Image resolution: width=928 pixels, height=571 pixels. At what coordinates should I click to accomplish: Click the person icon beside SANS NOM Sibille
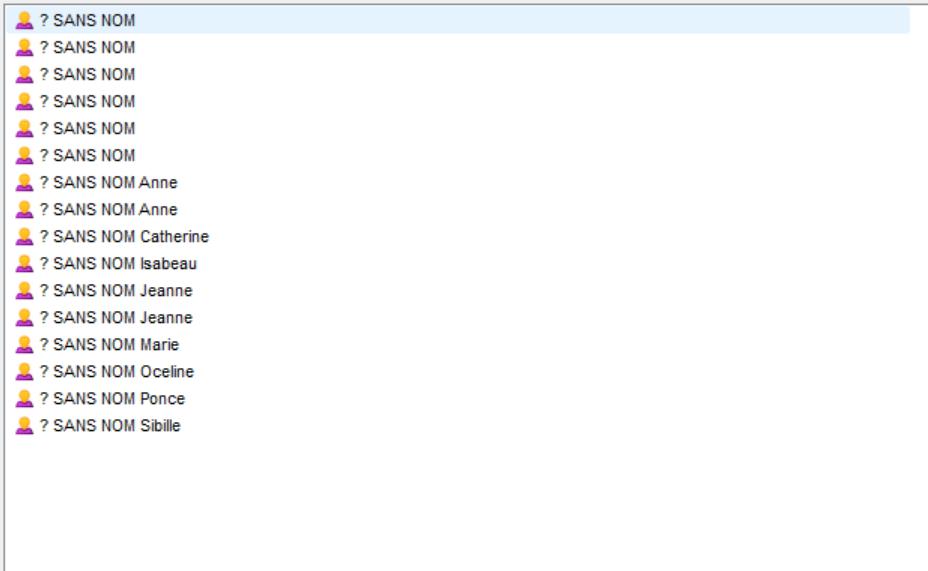(x=24, y=426)
